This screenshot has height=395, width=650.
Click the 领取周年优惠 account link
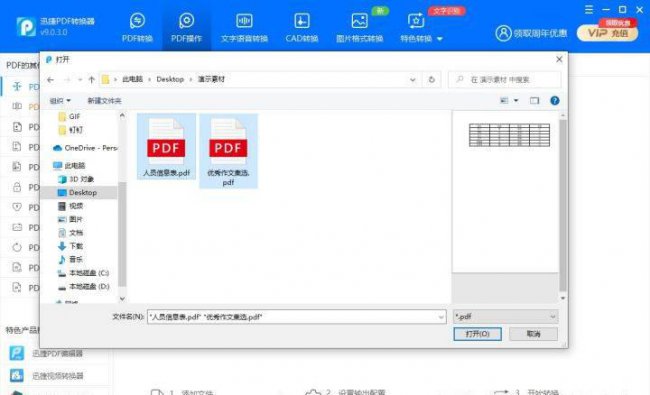click(531, 33)
